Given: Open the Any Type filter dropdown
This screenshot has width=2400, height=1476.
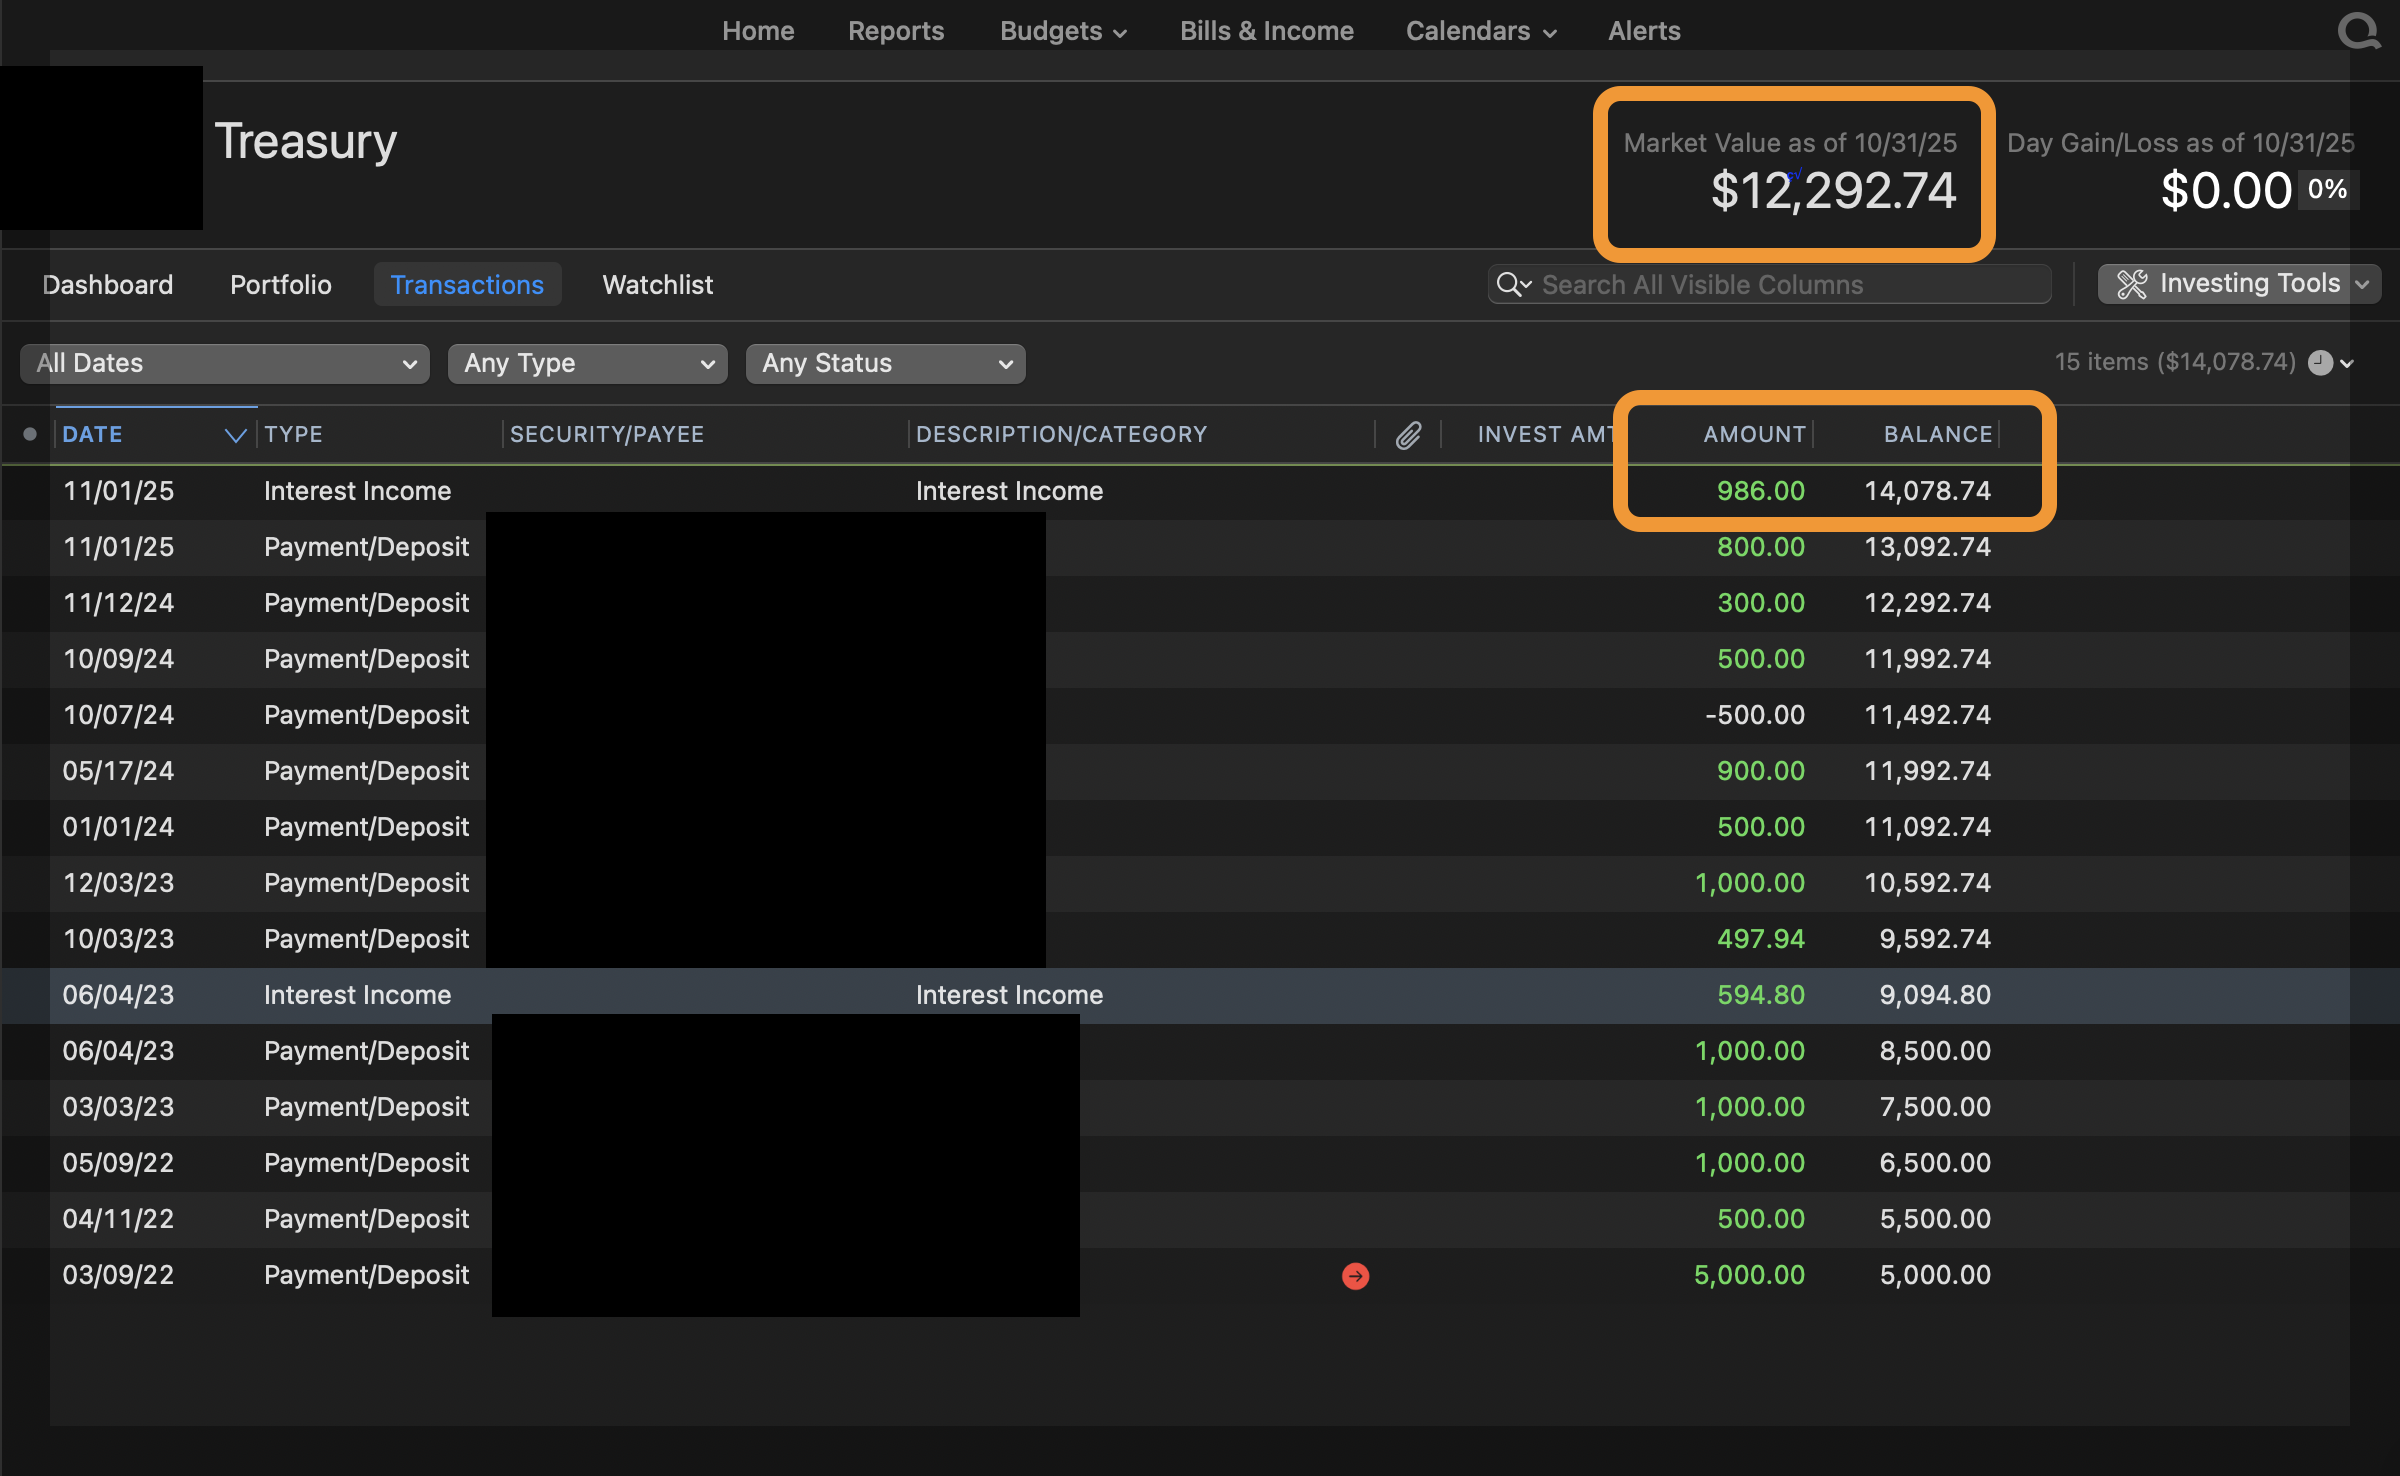Looking at the screenshot, I should click(x=587, y=364).
